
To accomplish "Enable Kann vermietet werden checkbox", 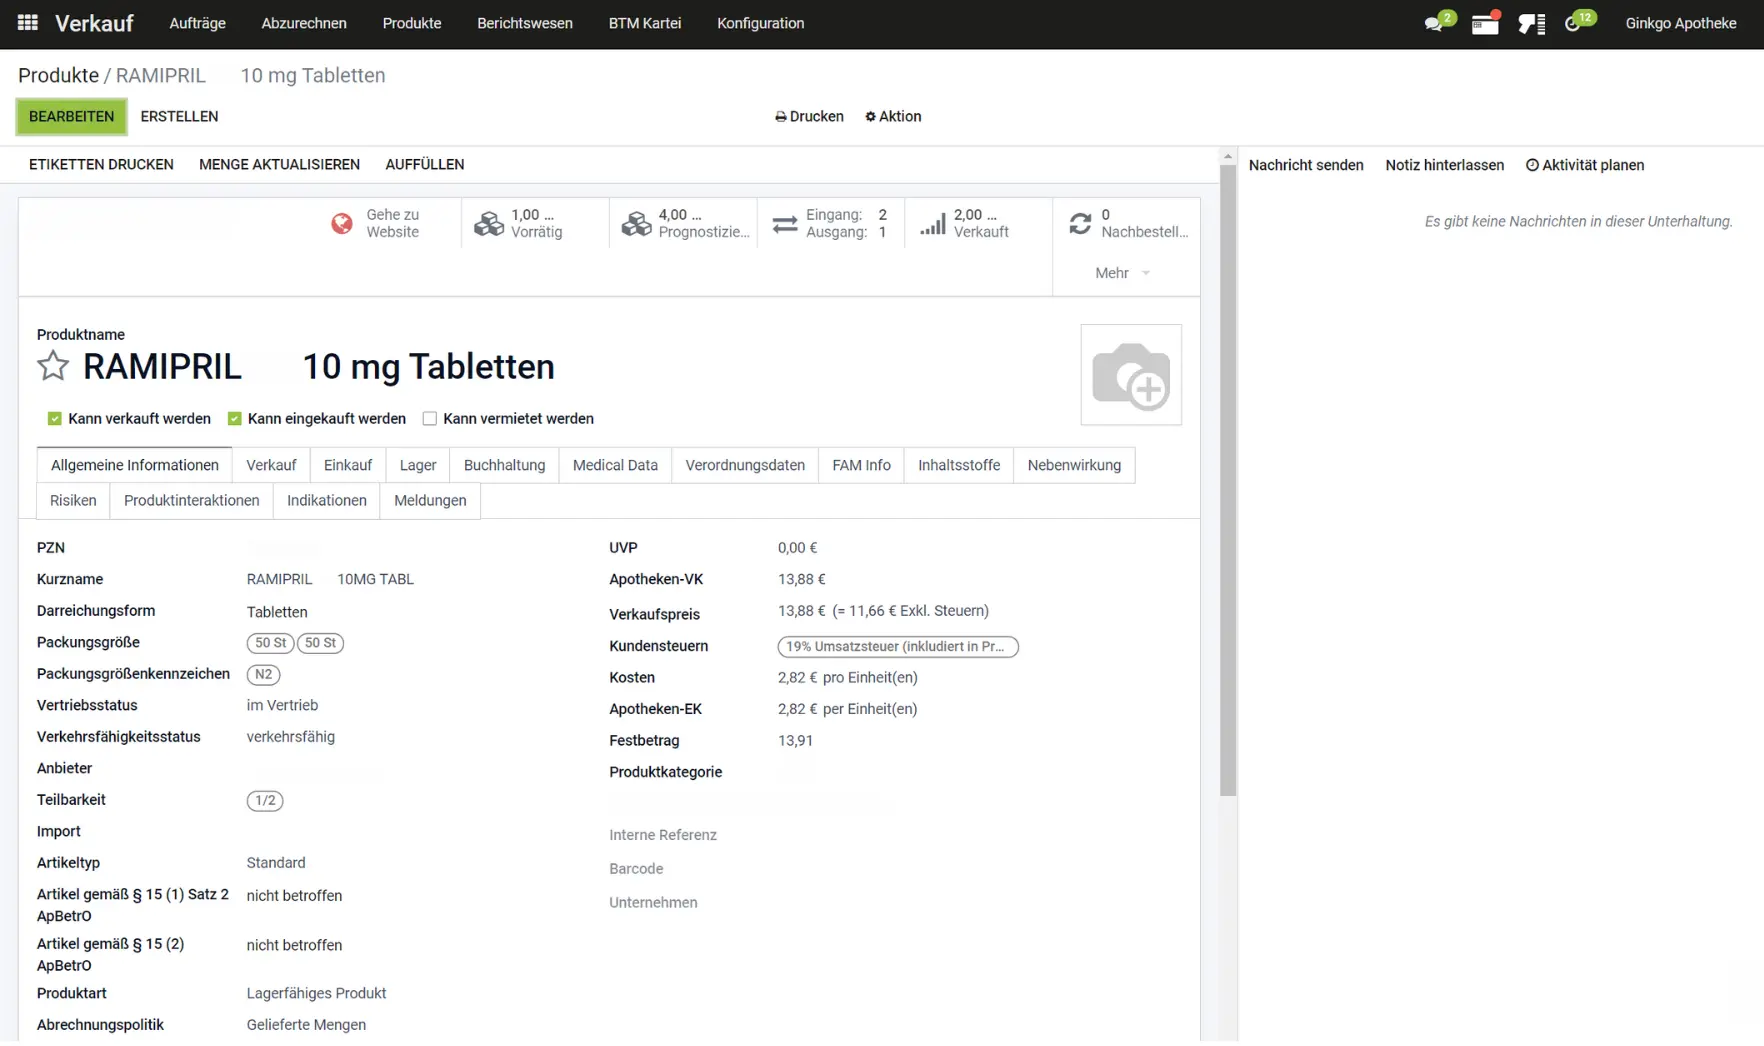I will click(430, 419).
